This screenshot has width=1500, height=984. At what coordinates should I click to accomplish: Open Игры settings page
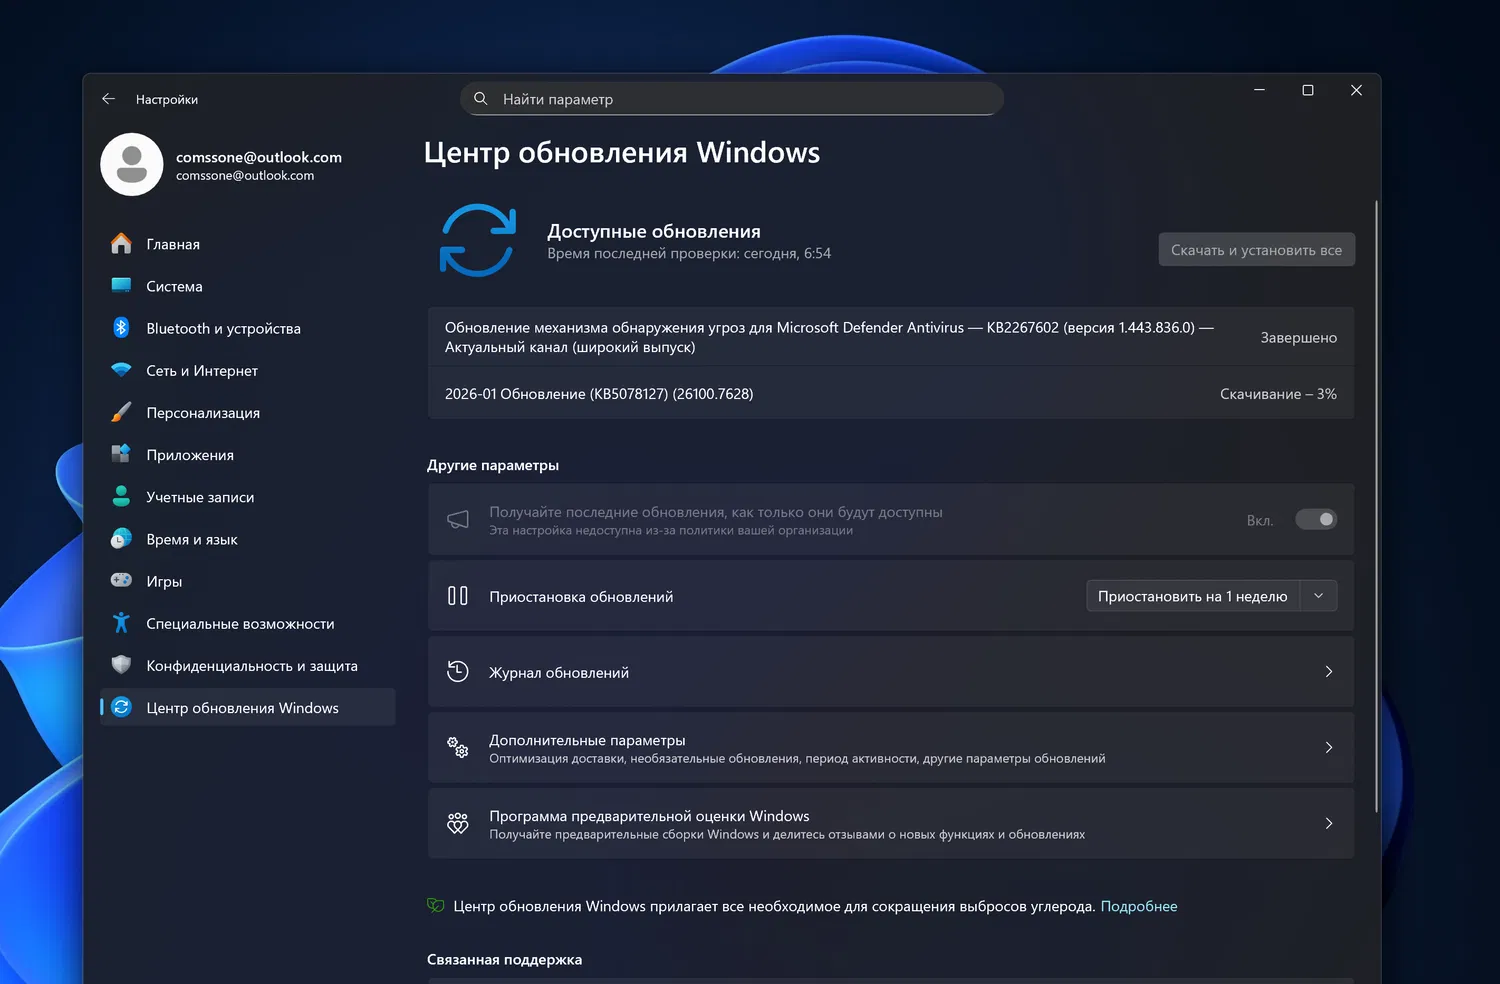(x=248, y=581)
